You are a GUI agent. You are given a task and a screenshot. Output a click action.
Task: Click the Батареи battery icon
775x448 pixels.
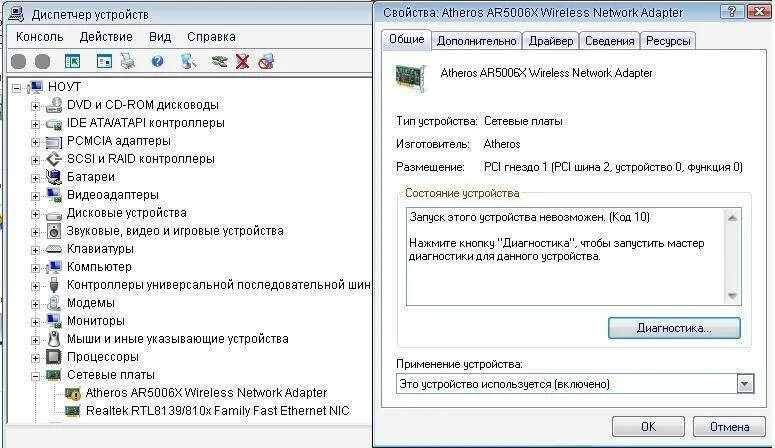(54, 177)
